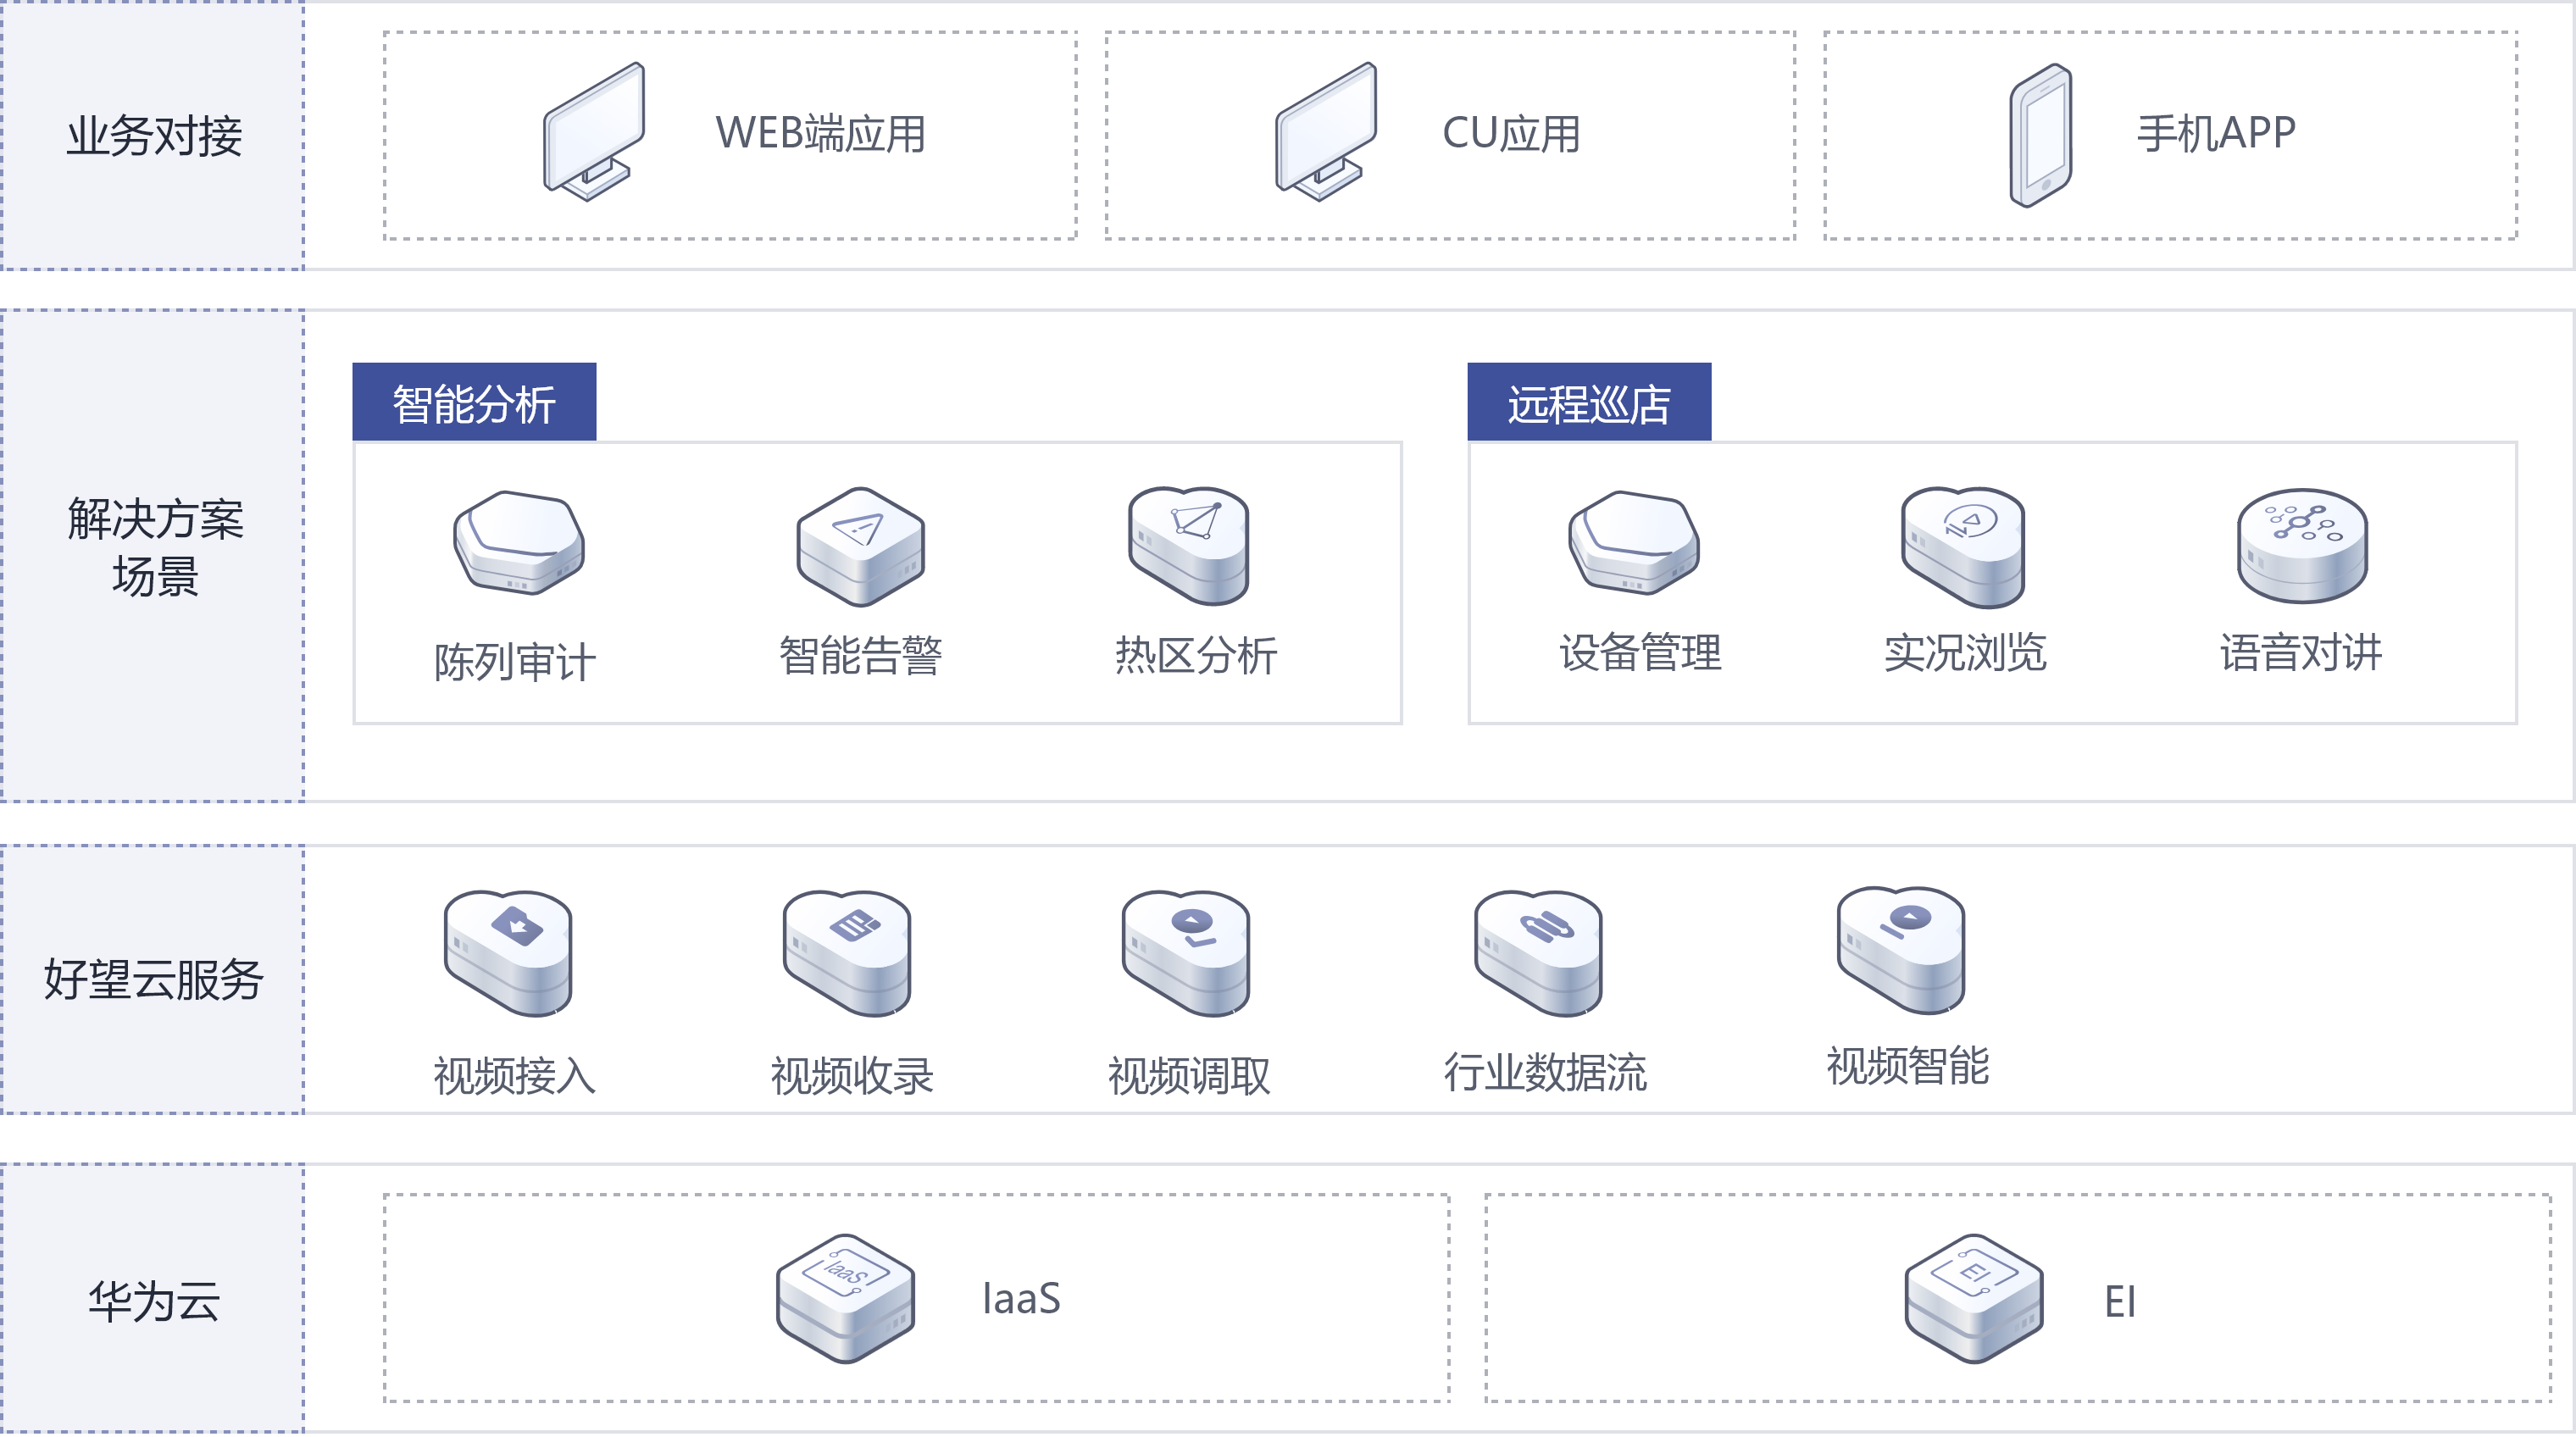Click the WEB端应用 monitor icon
Screen dimensions: 2576x1437
594,132
